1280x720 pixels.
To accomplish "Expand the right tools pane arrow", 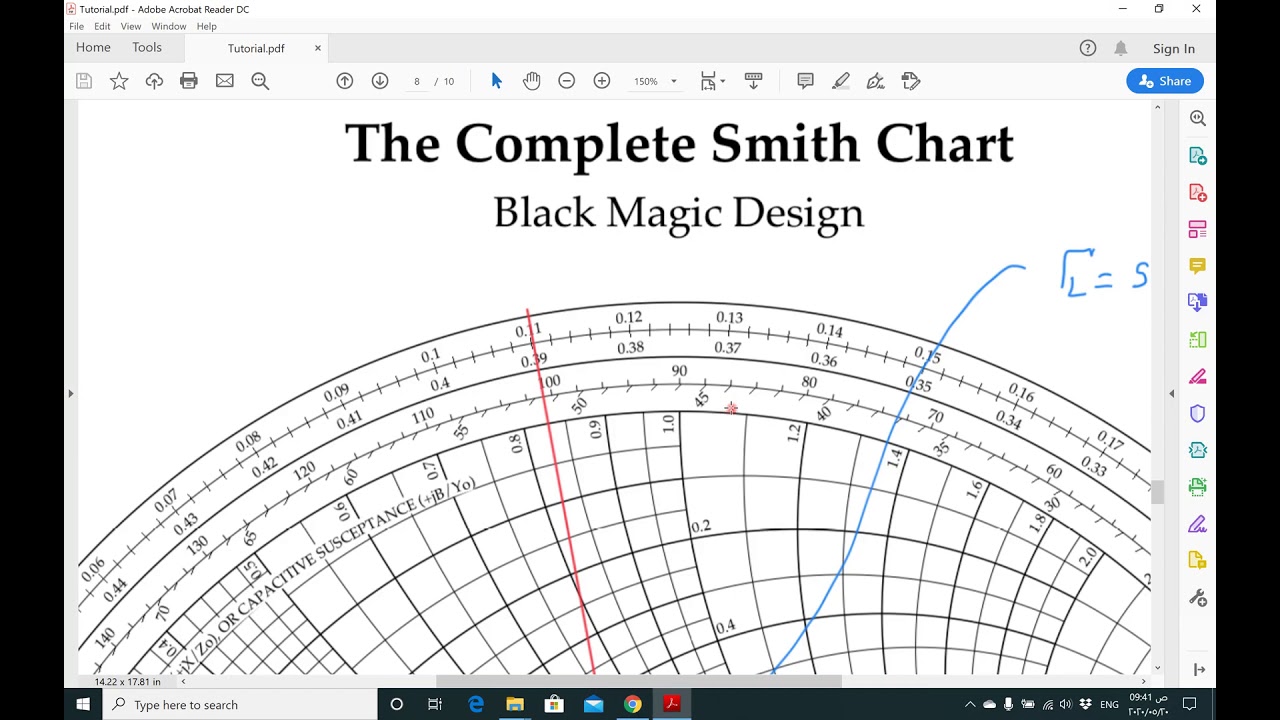I will [x=1197, y=669].
